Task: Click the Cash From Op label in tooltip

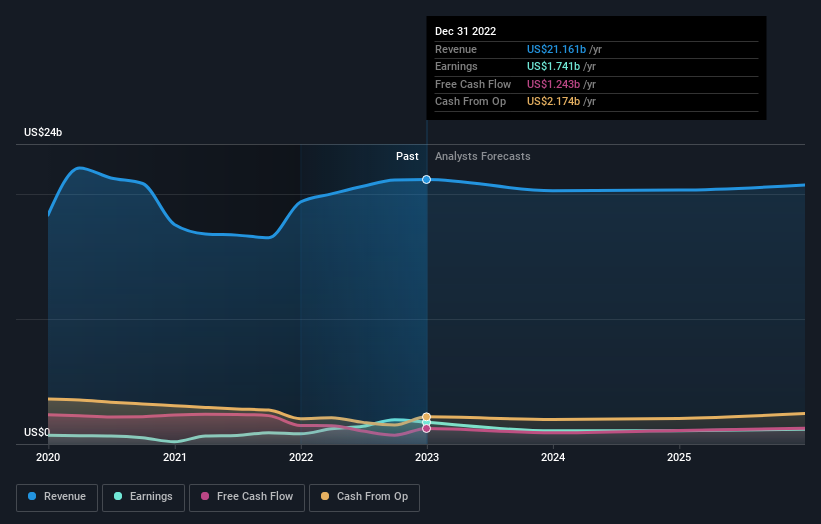Action: (x=470, y=102)
